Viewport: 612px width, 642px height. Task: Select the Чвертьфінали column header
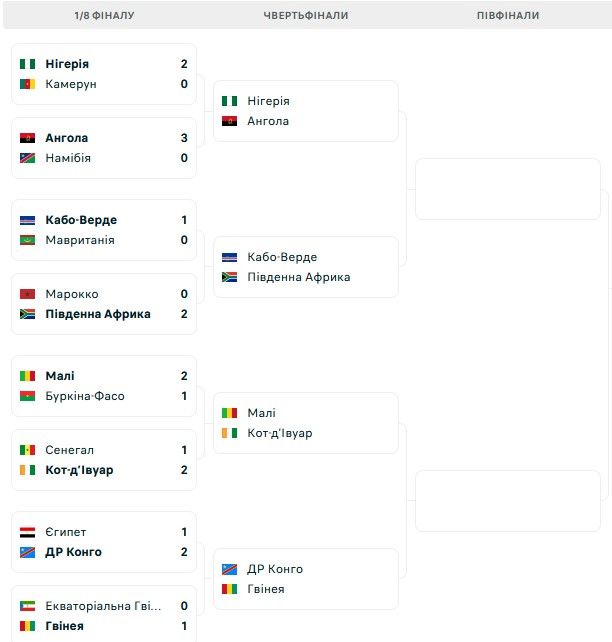point(306,16)
